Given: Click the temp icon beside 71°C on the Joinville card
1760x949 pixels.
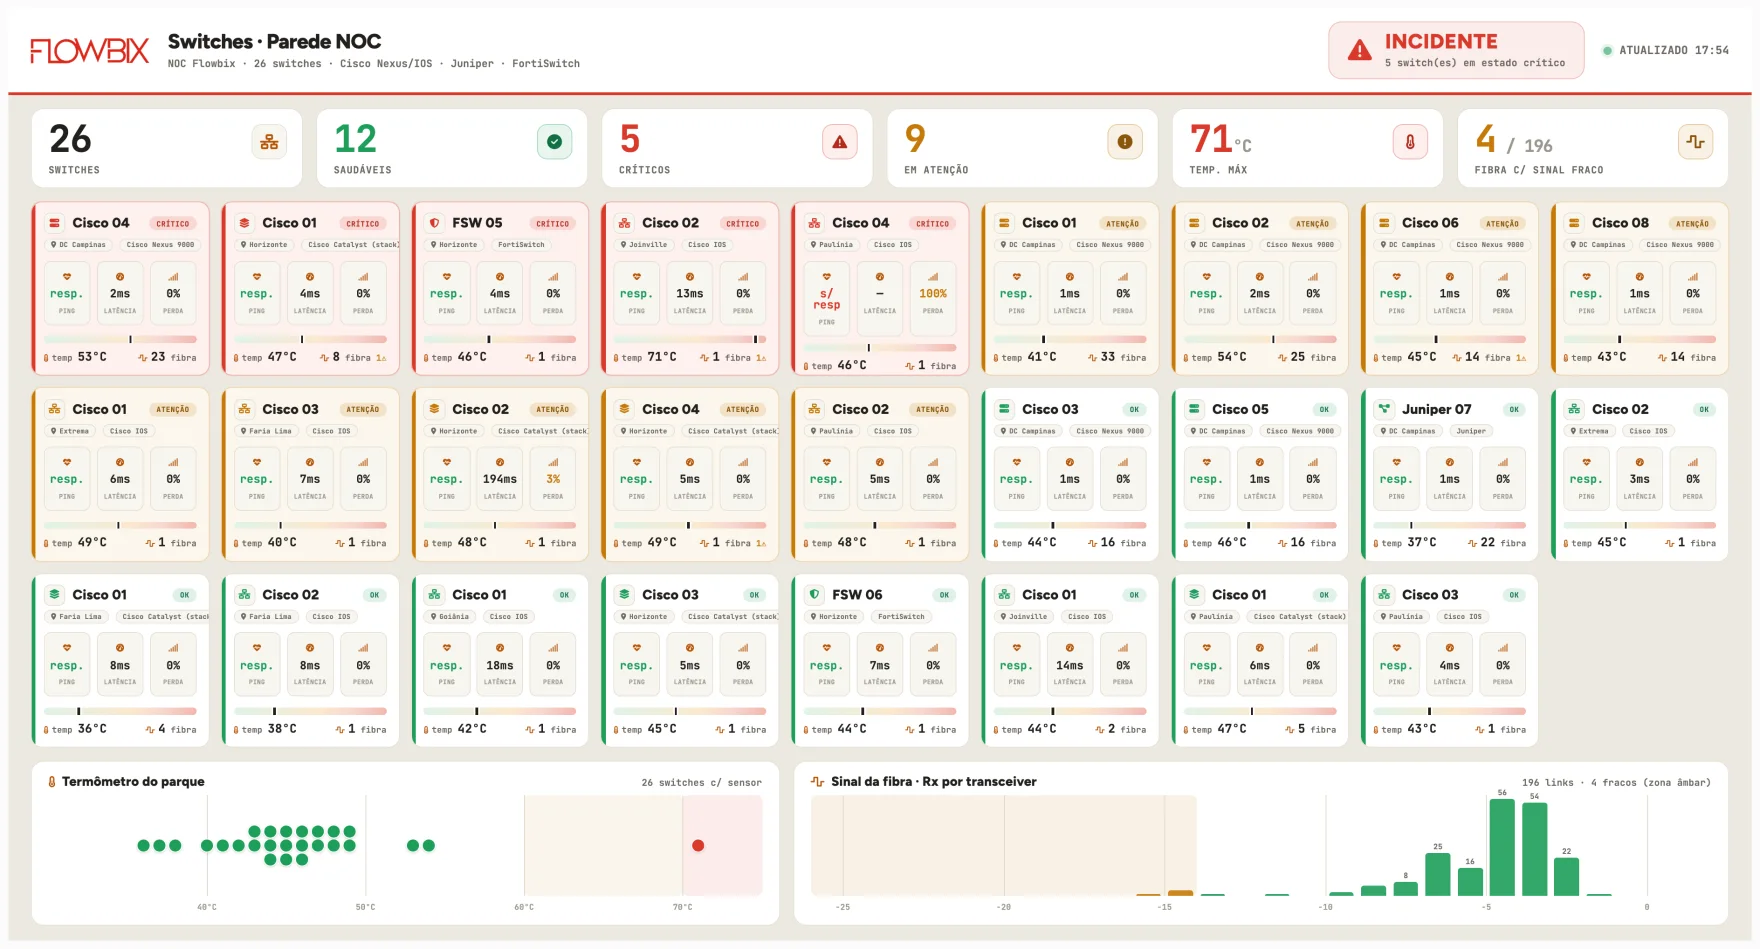Looking at the screenshot, I should click(x=616, y=358).
